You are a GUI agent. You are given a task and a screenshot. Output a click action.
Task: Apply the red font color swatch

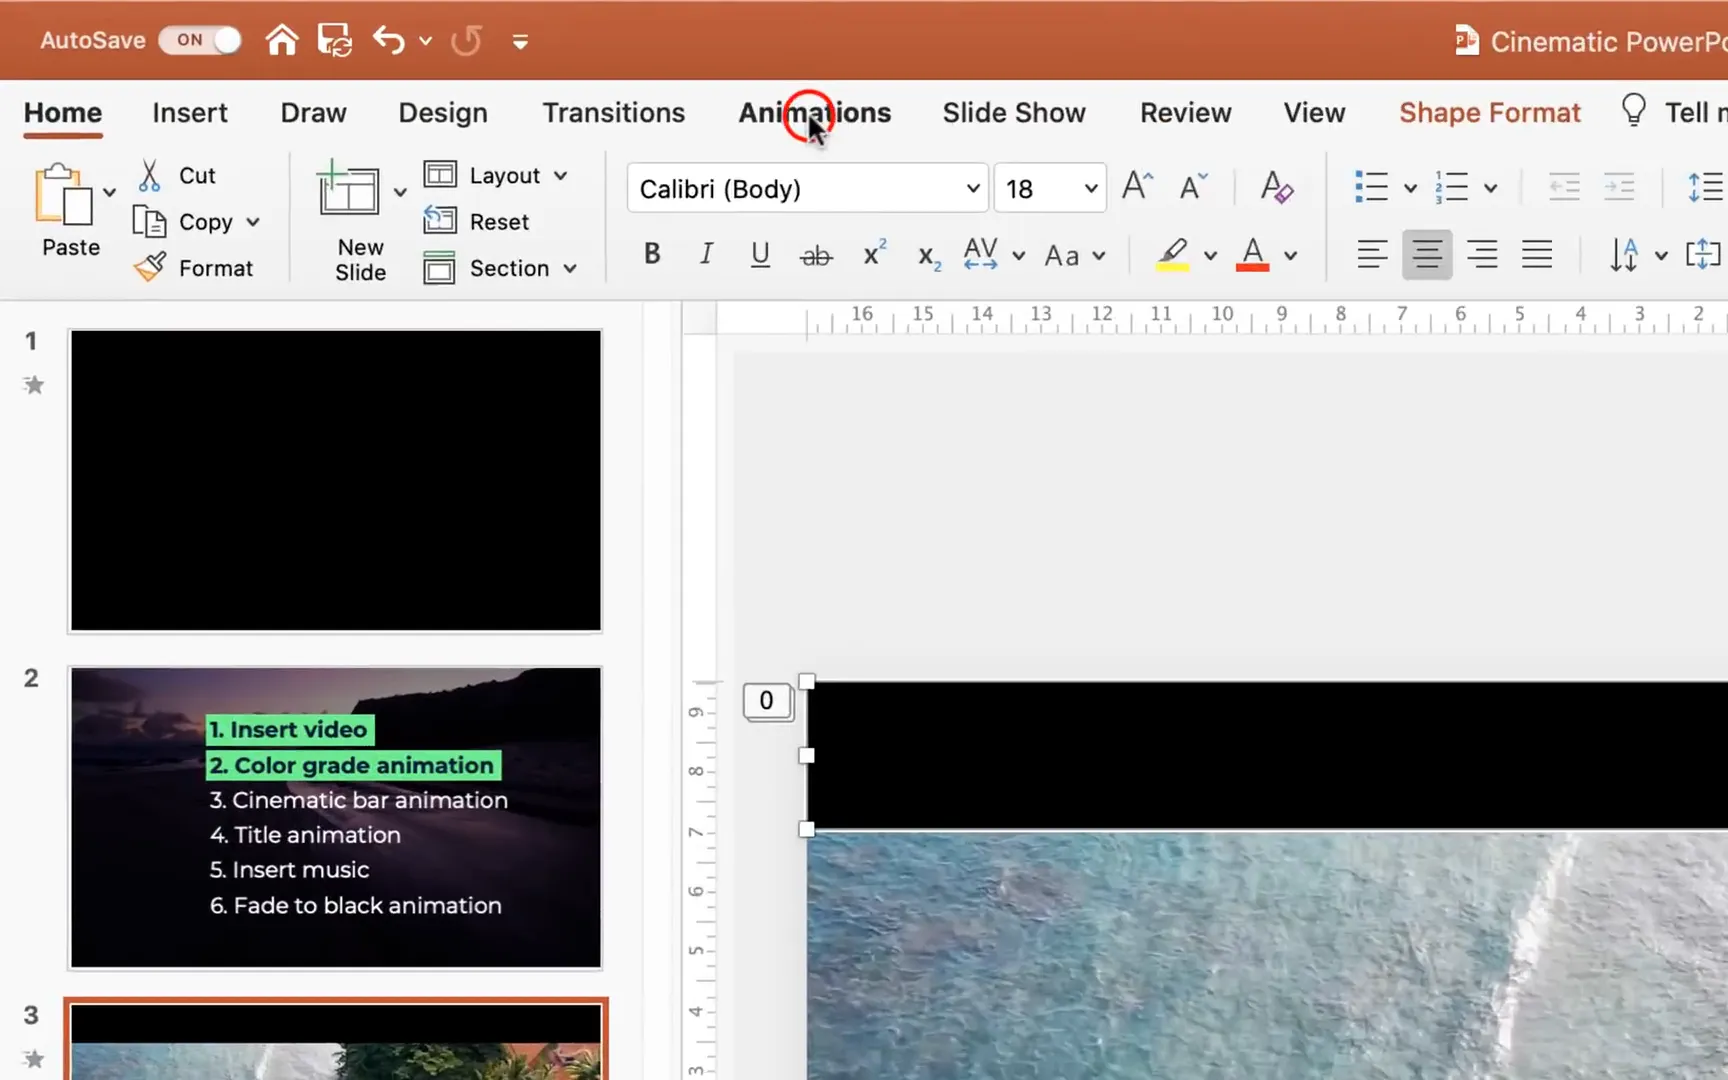(x=1252, y=255)
